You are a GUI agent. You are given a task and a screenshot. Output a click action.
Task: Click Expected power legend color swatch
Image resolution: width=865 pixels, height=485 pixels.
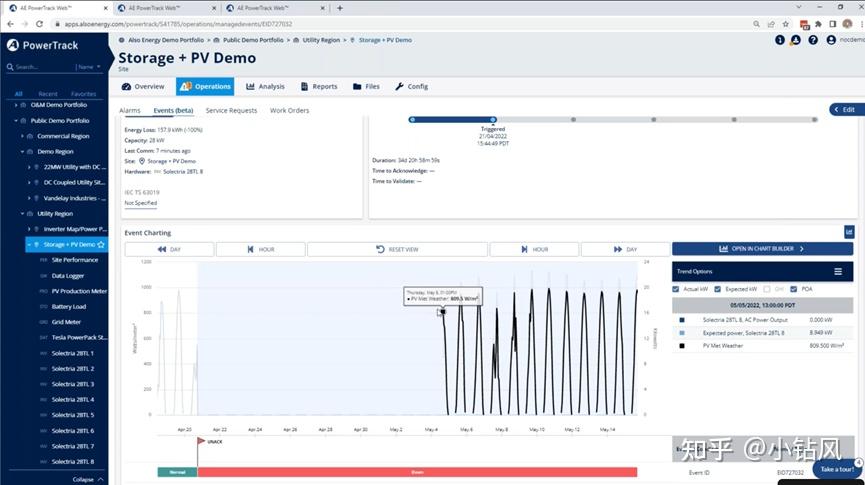(x=682, y=333)
